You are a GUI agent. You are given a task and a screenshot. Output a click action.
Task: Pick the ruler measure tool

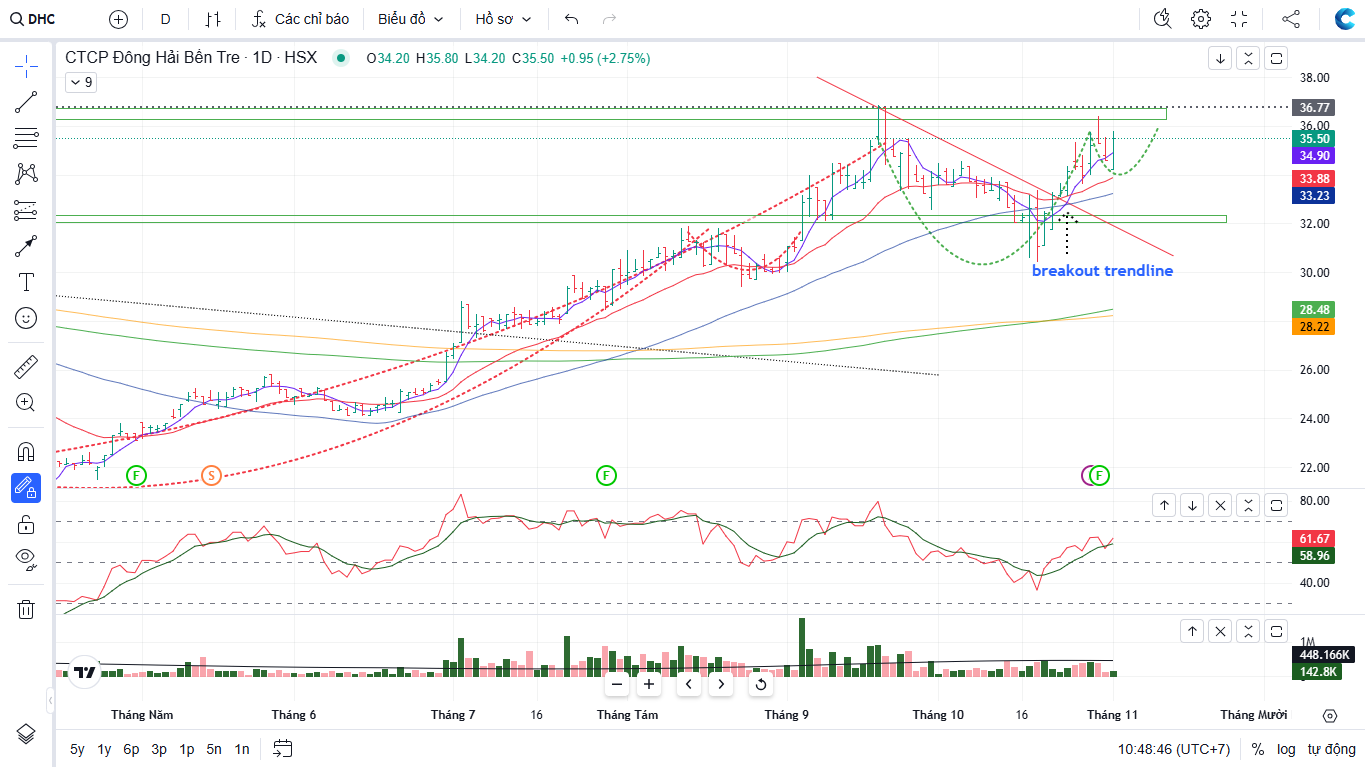(x=26, y=367)
